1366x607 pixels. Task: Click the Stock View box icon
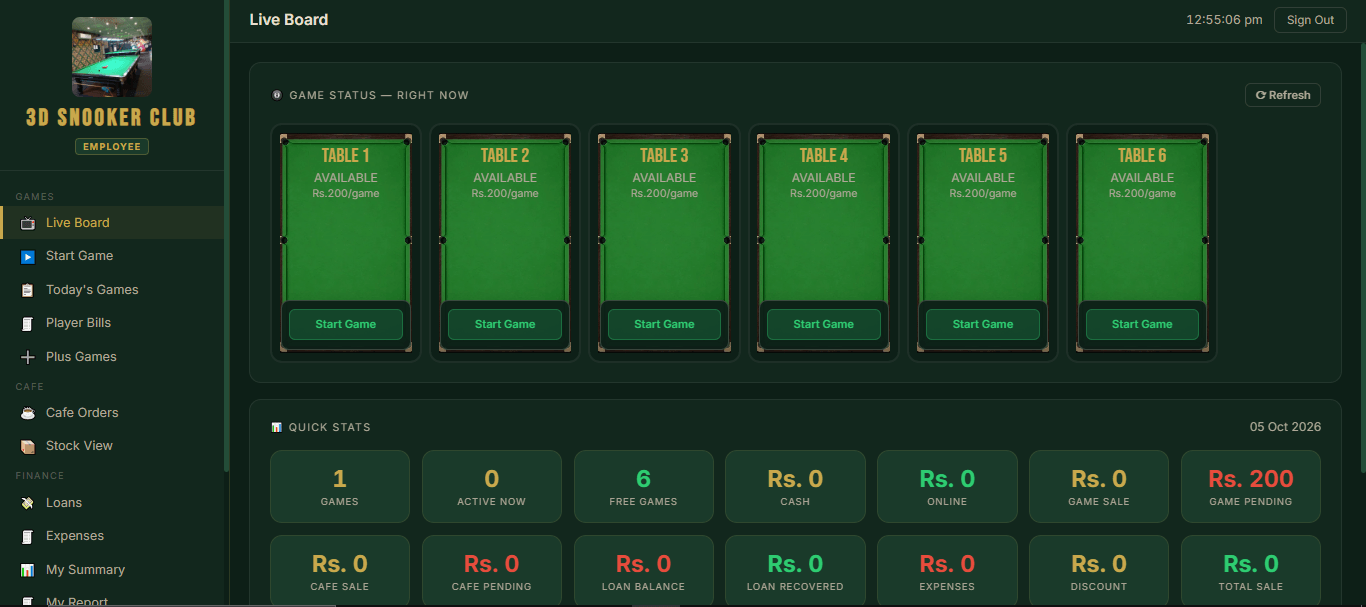[27, 446]
